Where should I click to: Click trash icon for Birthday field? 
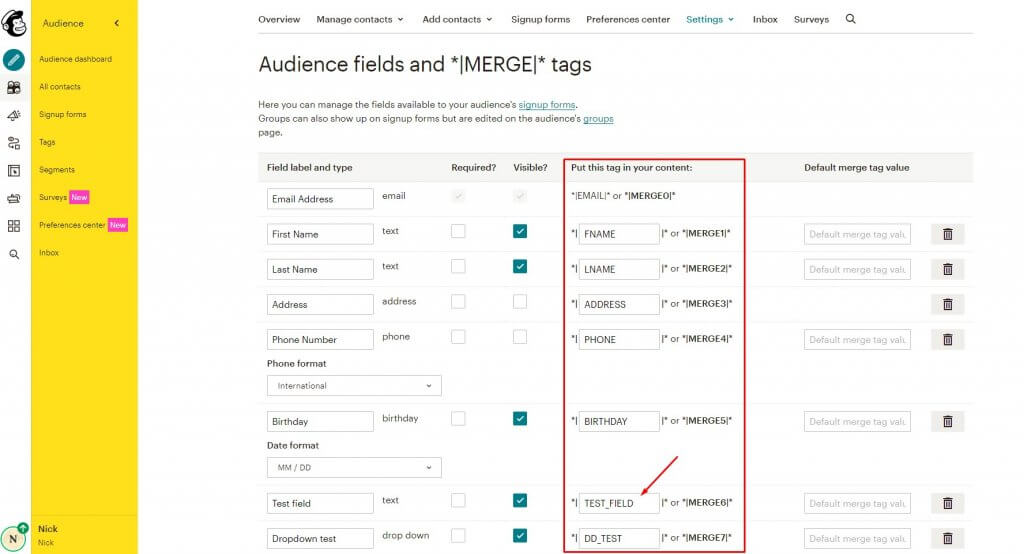947,421
